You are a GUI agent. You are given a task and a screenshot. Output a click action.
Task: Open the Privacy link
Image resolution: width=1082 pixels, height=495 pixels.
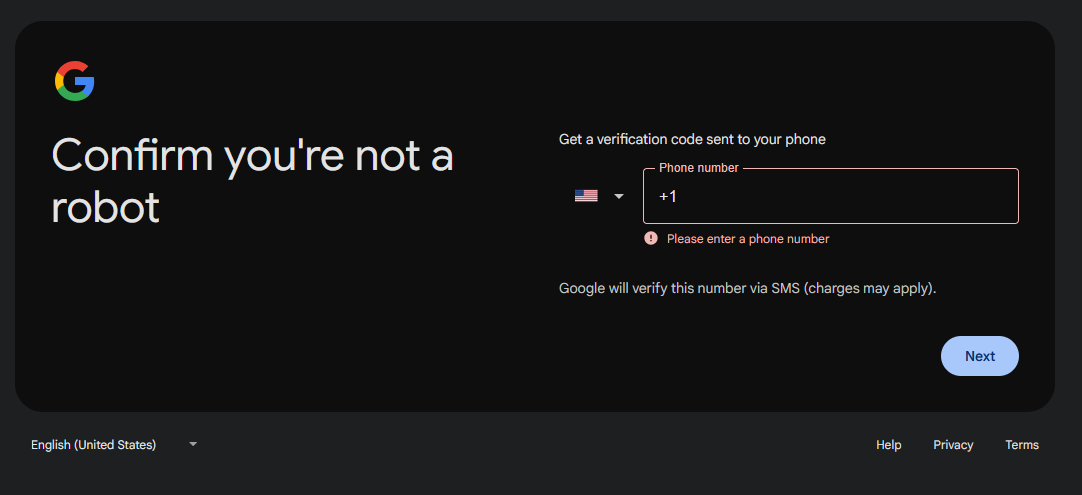pos(953,445)
